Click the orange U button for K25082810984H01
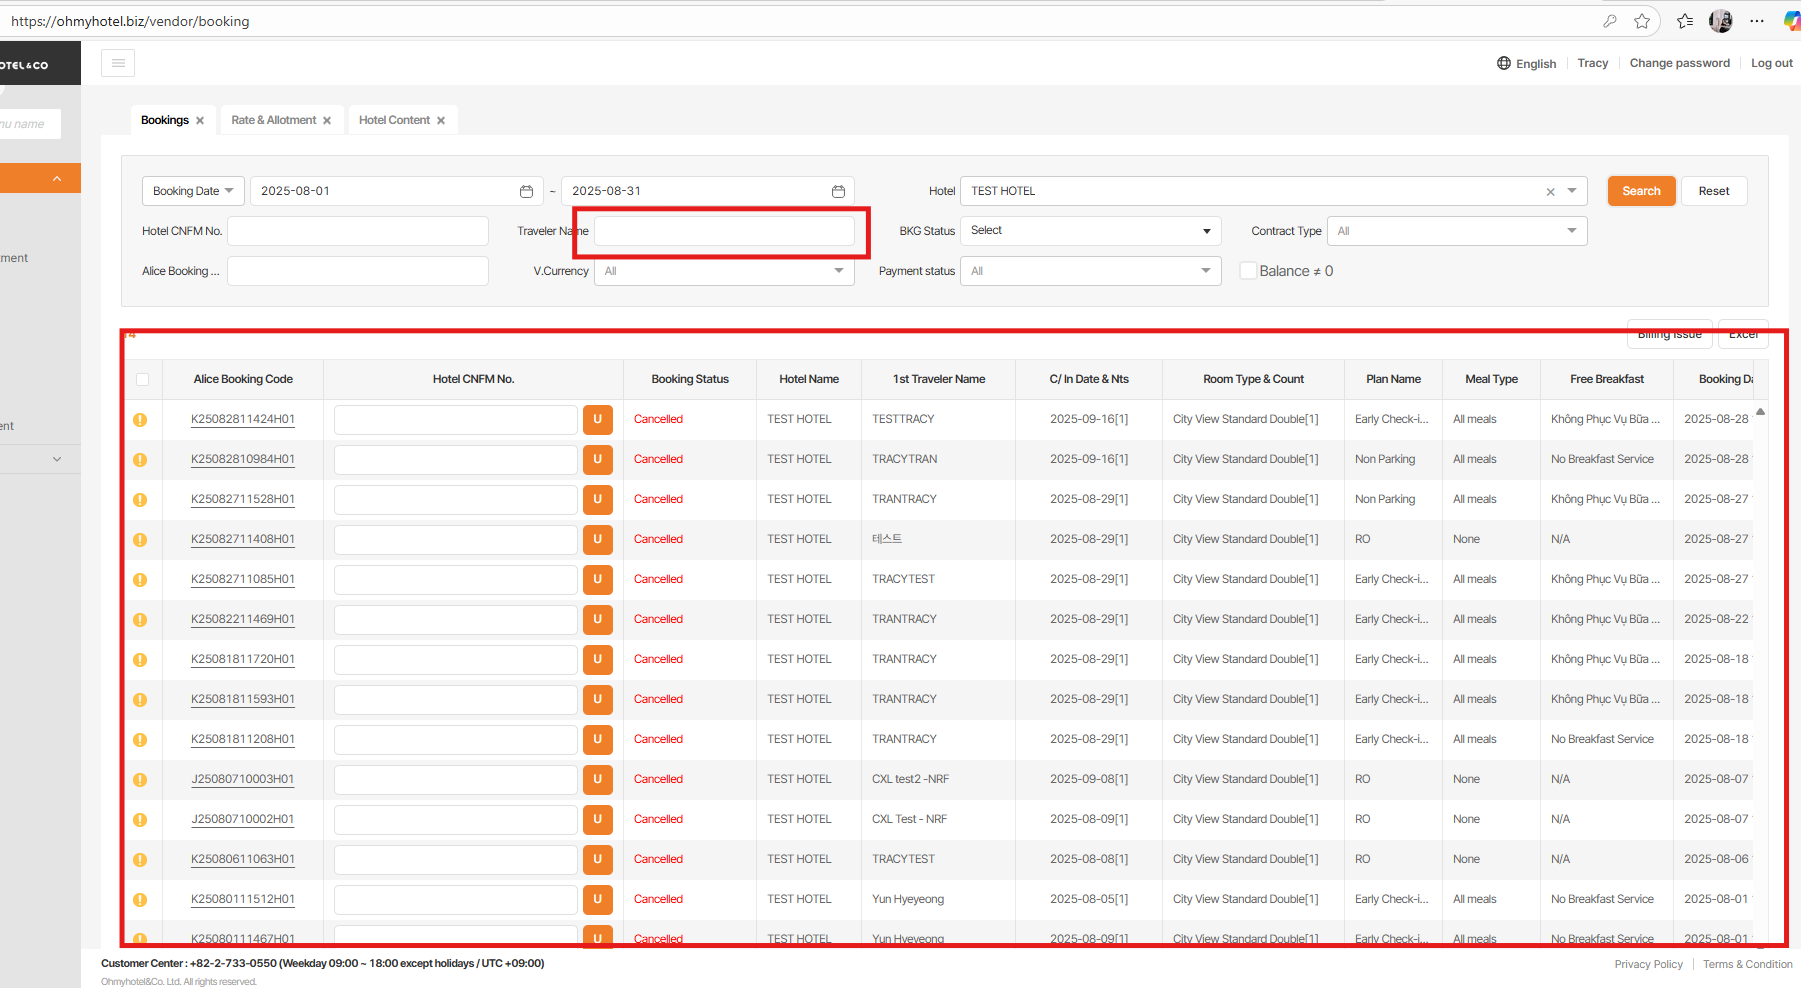This screenshot has width=1801, height=988. pos(597,460)
